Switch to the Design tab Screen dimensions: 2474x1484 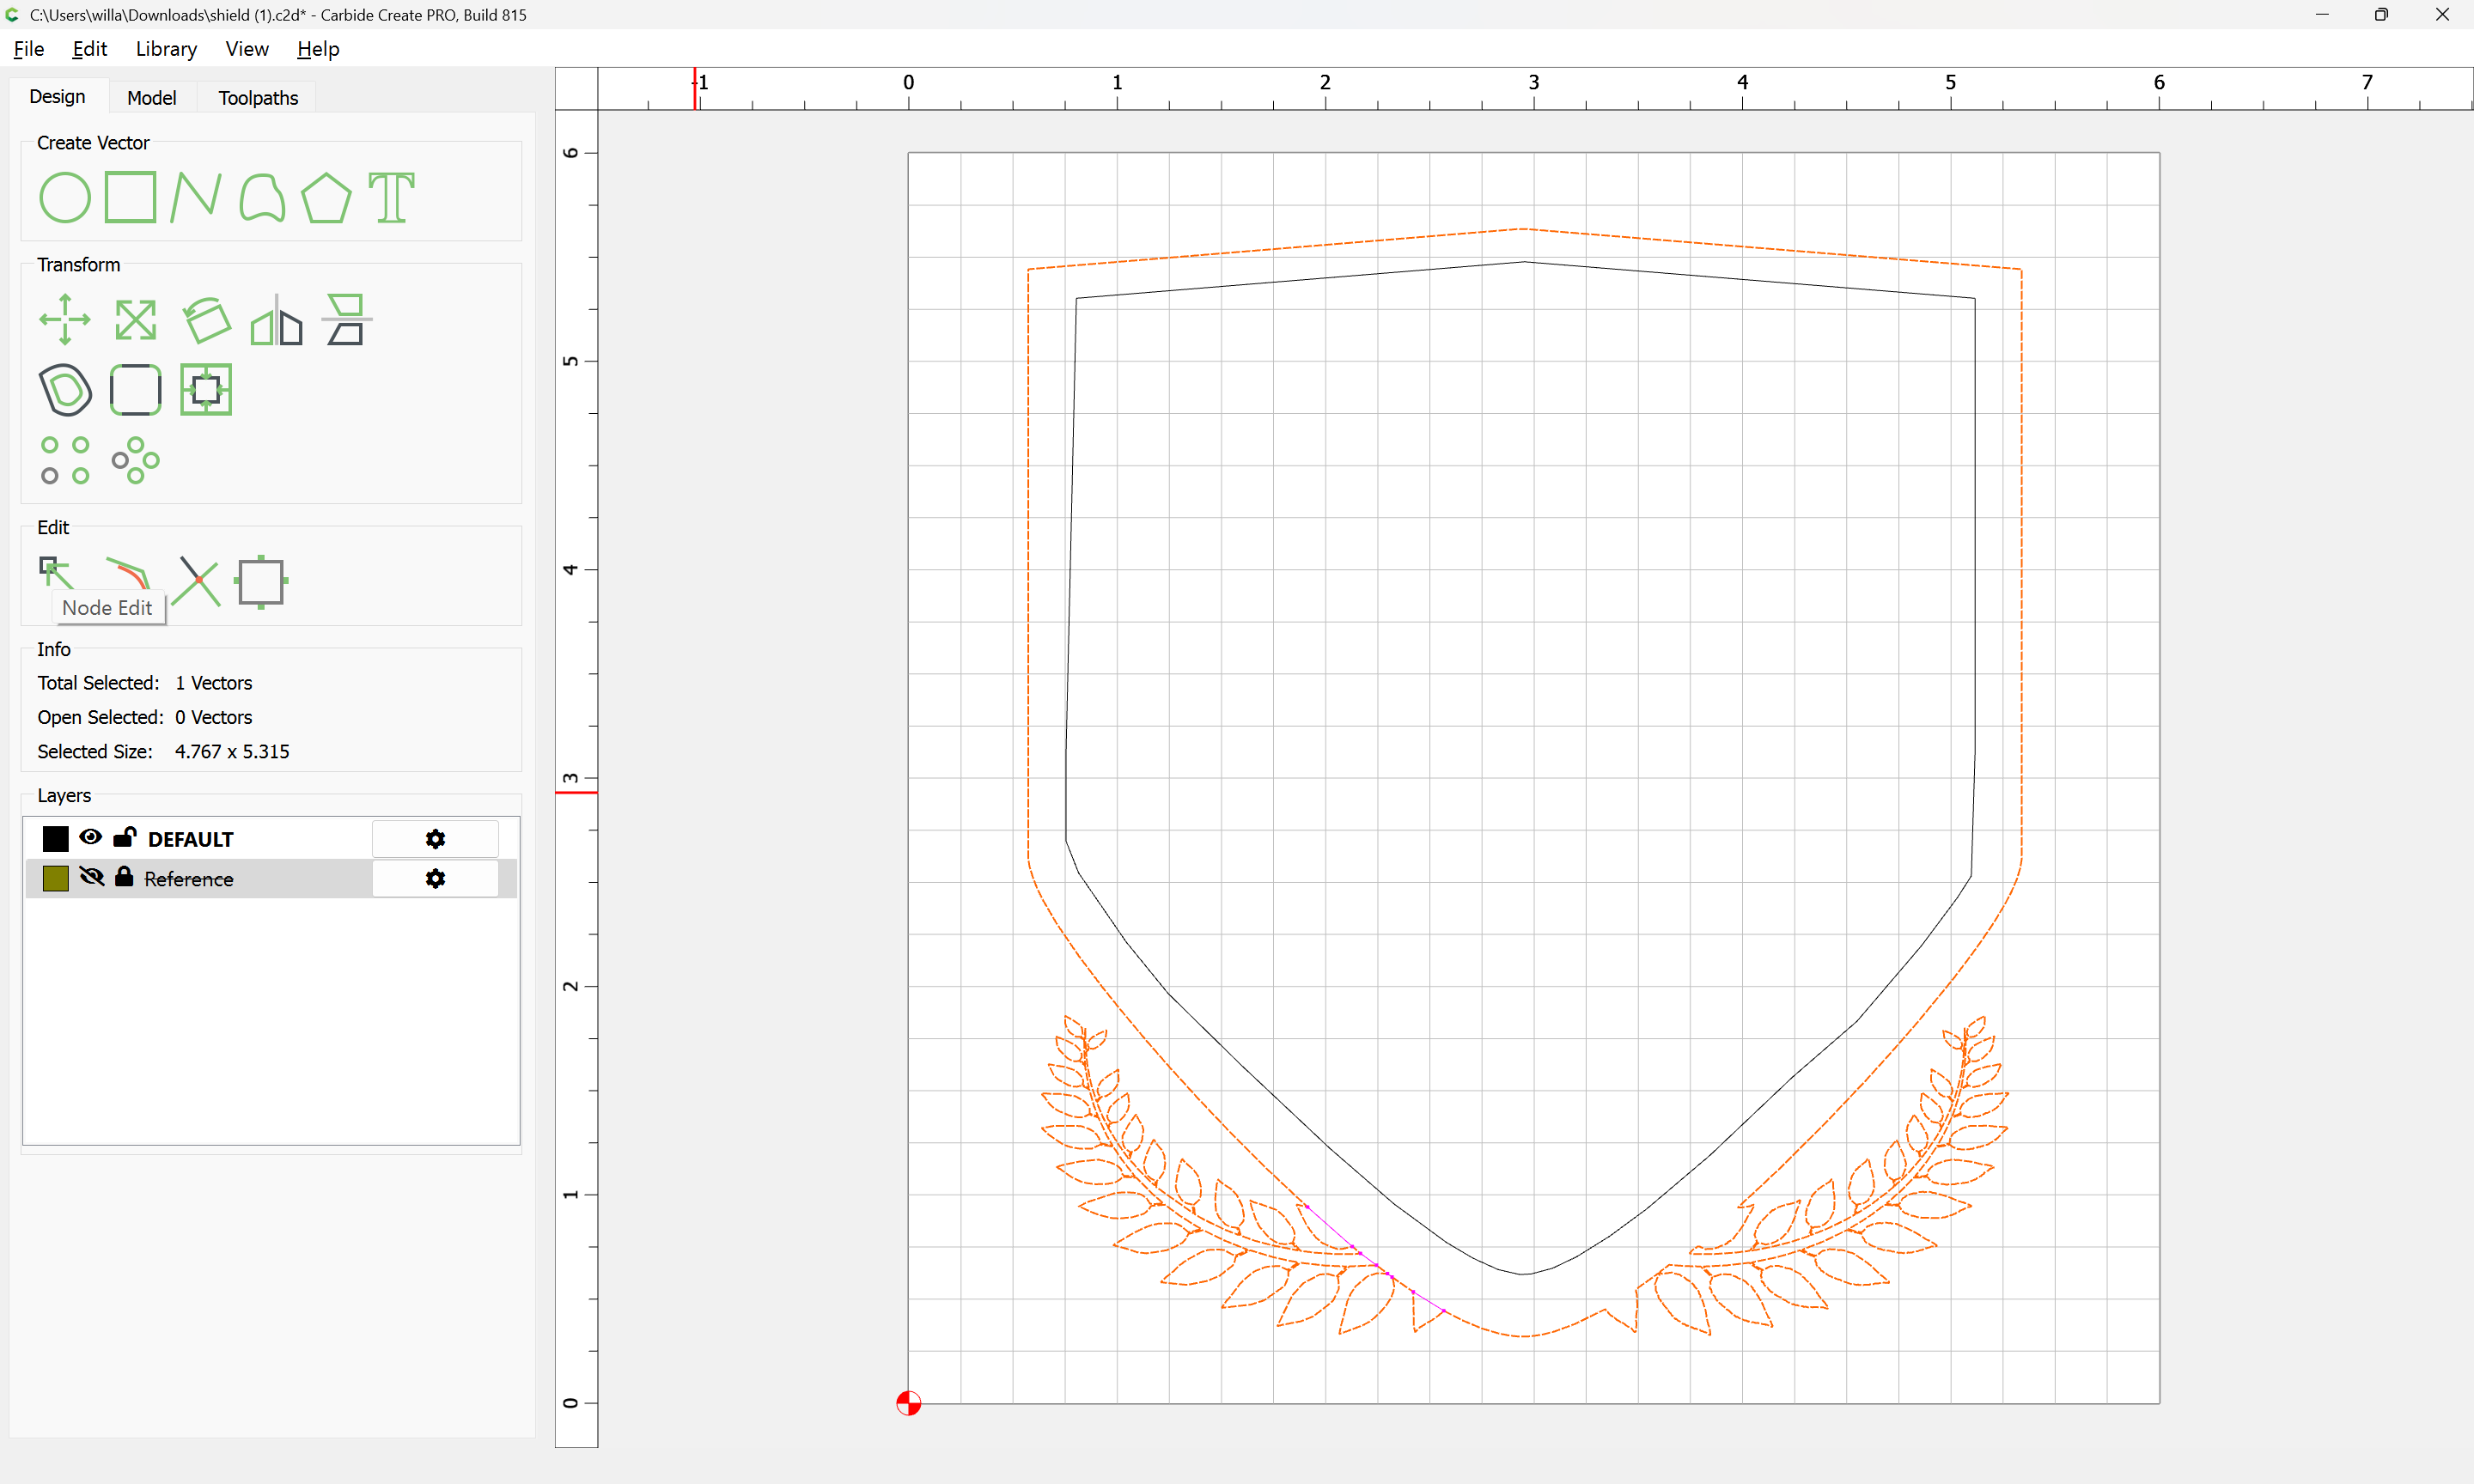57,97
